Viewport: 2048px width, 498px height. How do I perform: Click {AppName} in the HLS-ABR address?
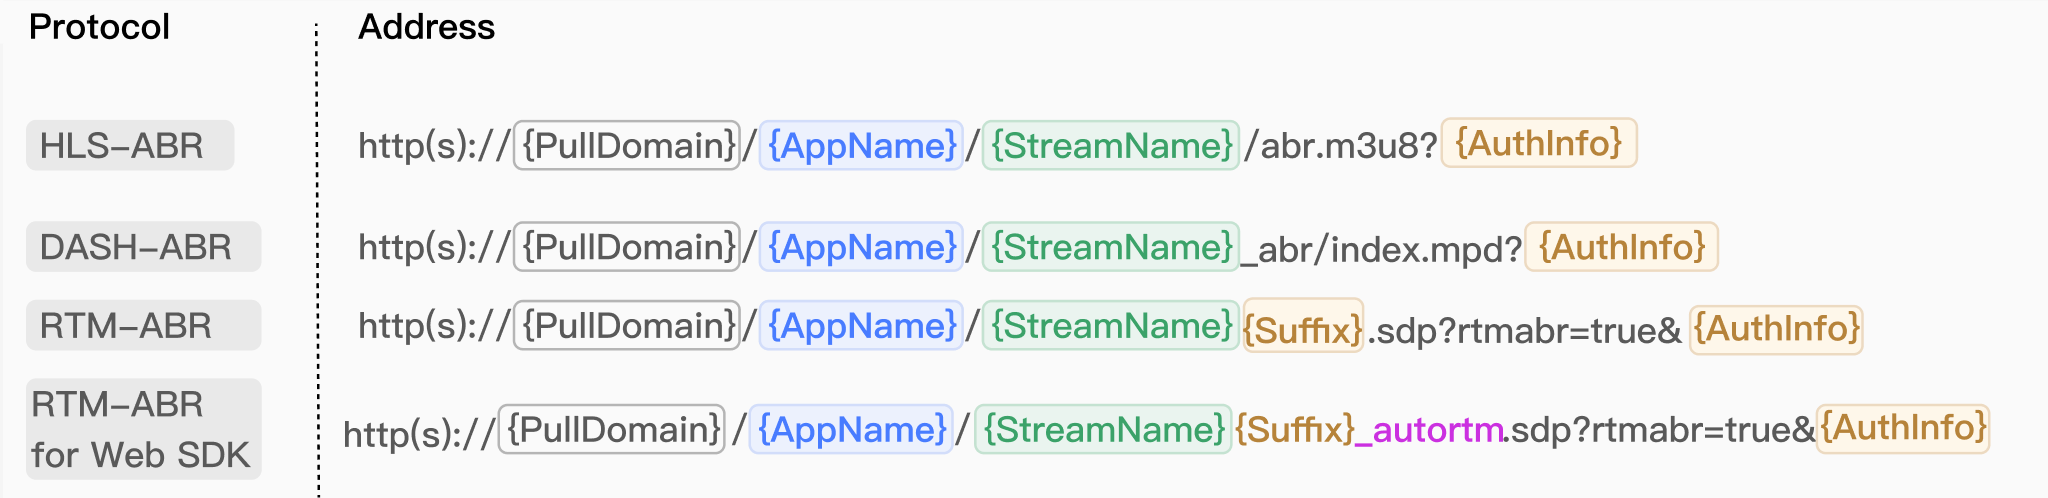click(861, 146)
